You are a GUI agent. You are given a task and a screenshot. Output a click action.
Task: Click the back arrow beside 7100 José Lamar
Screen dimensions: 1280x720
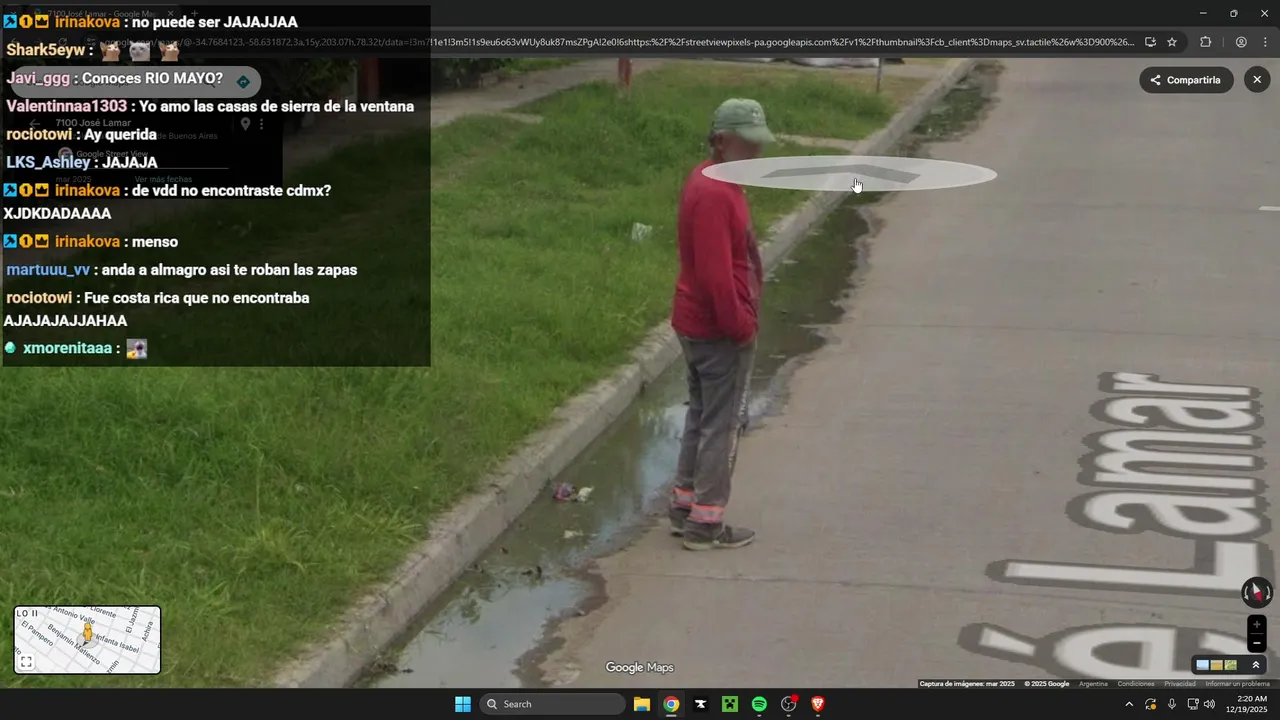coord(34,124)
